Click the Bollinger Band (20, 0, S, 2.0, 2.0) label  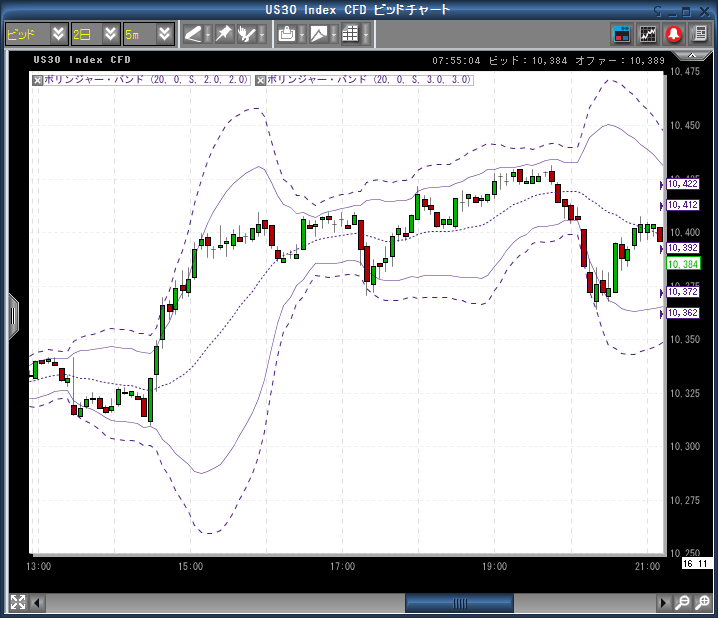coord(146,79)
